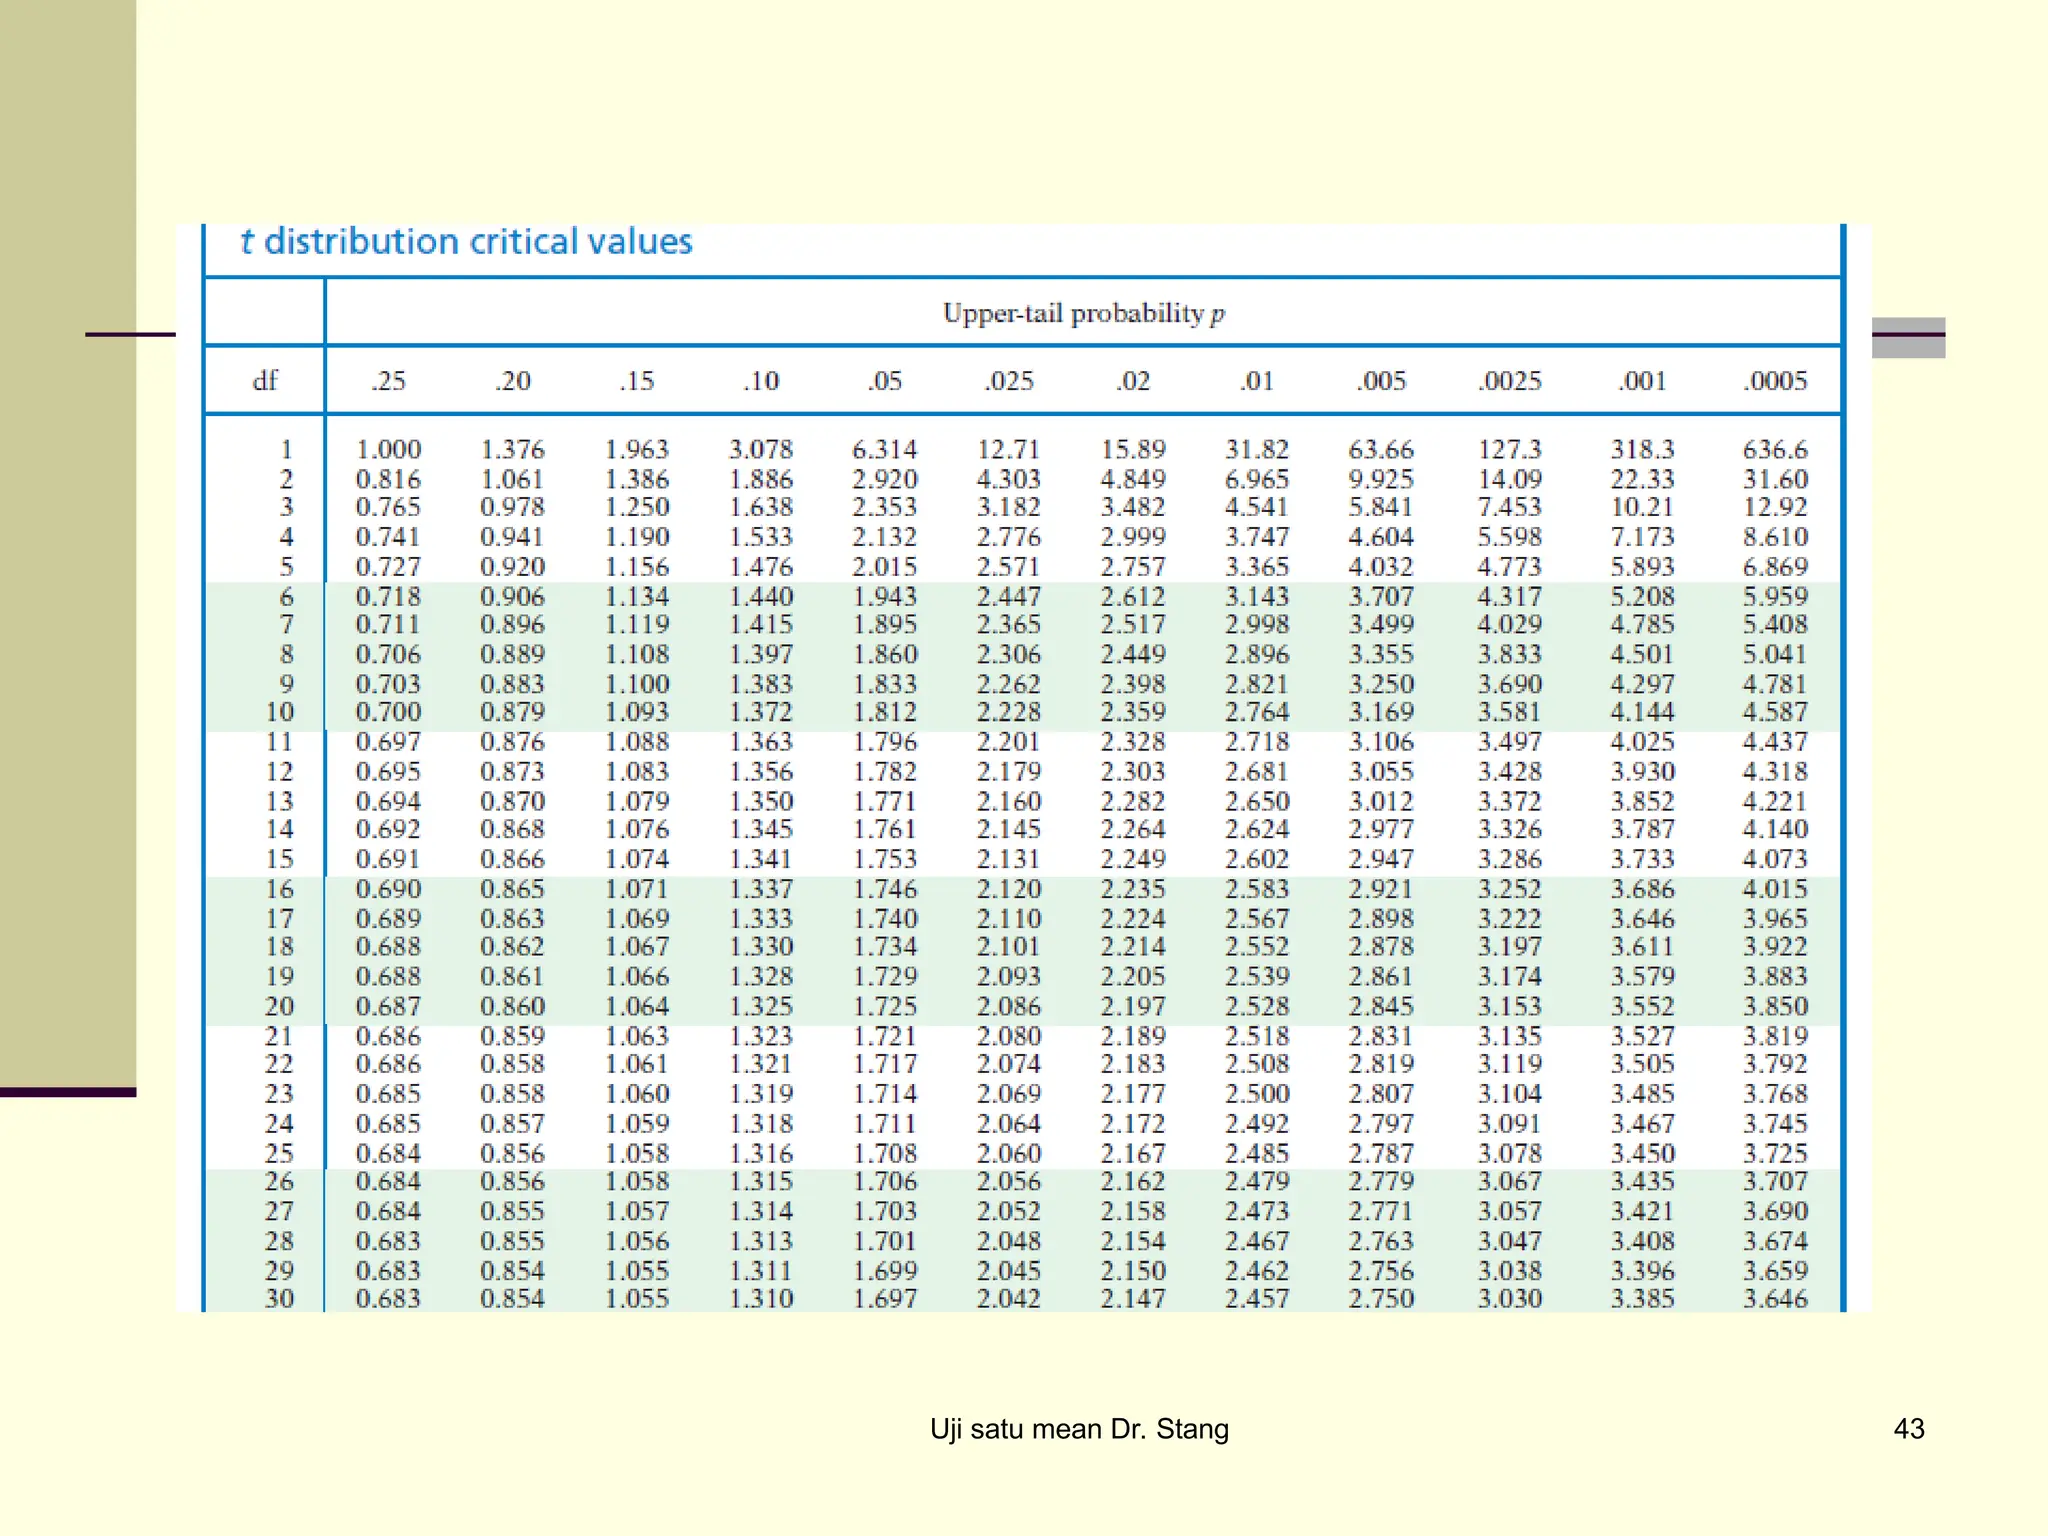Click the slide page number 43
Viewport: 2048px width, 1536px height.
(x=1908, y=1429)
